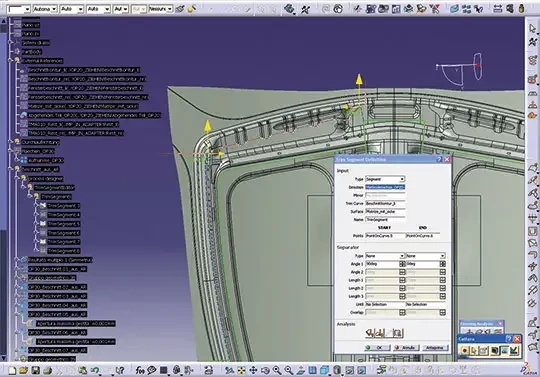540x377 pixels.
Task: Open the Formula f(x) tool
Action: 140,370
